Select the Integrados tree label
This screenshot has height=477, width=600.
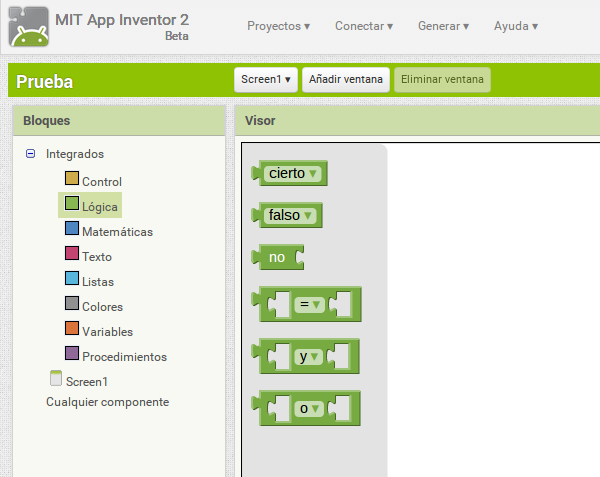(x=75, y=154)
